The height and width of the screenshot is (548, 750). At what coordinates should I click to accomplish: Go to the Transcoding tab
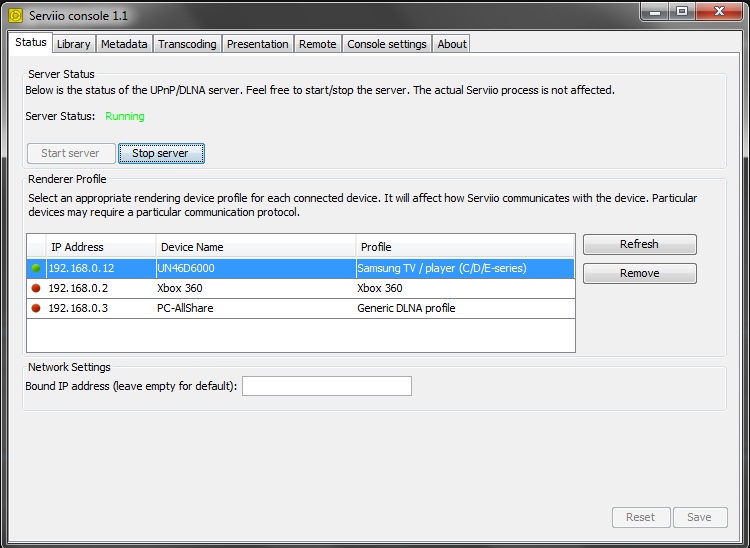[x=187, y=44]
